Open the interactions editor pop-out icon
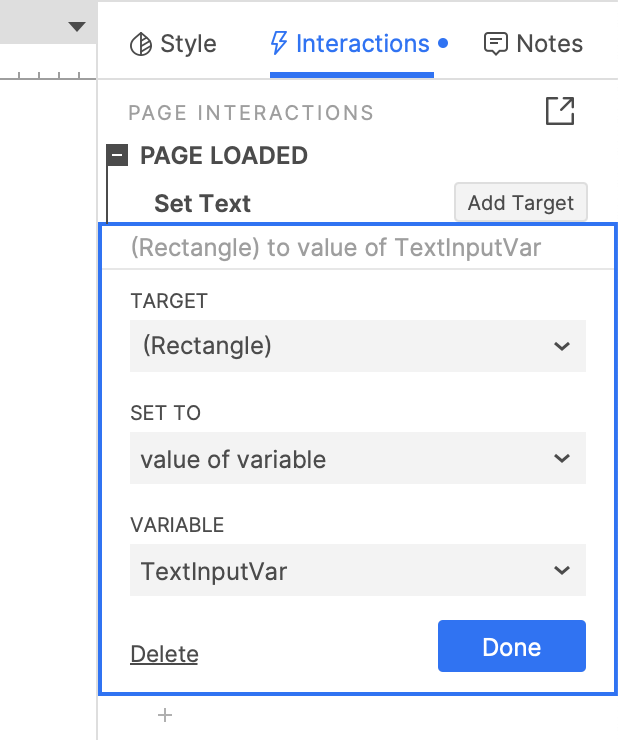 (560, 111)
